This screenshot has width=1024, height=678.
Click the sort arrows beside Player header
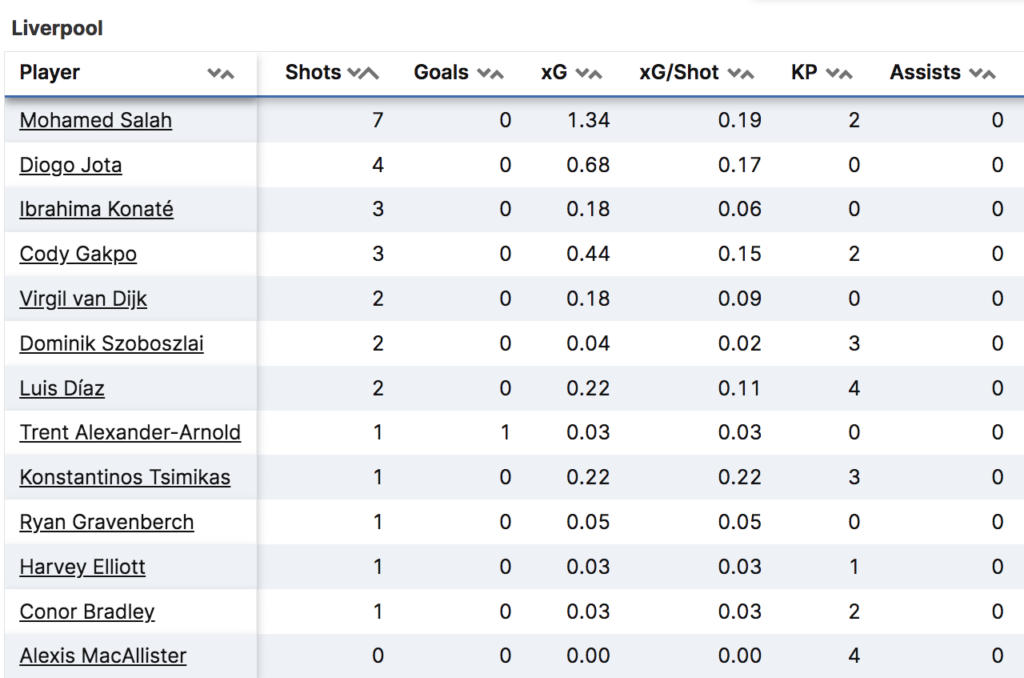(x=221, y=74)
